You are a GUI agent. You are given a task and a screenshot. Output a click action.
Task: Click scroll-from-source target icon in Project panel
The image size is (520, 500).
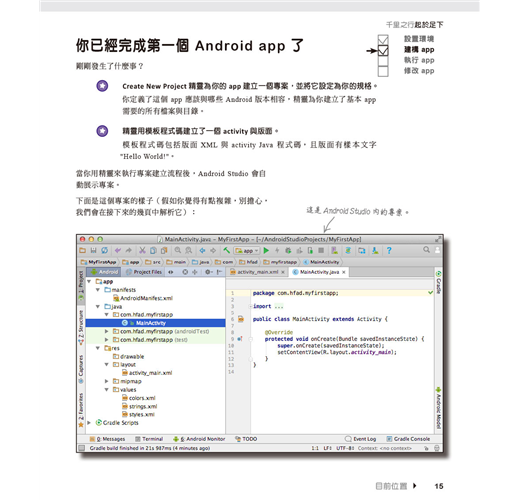[185, 272]
